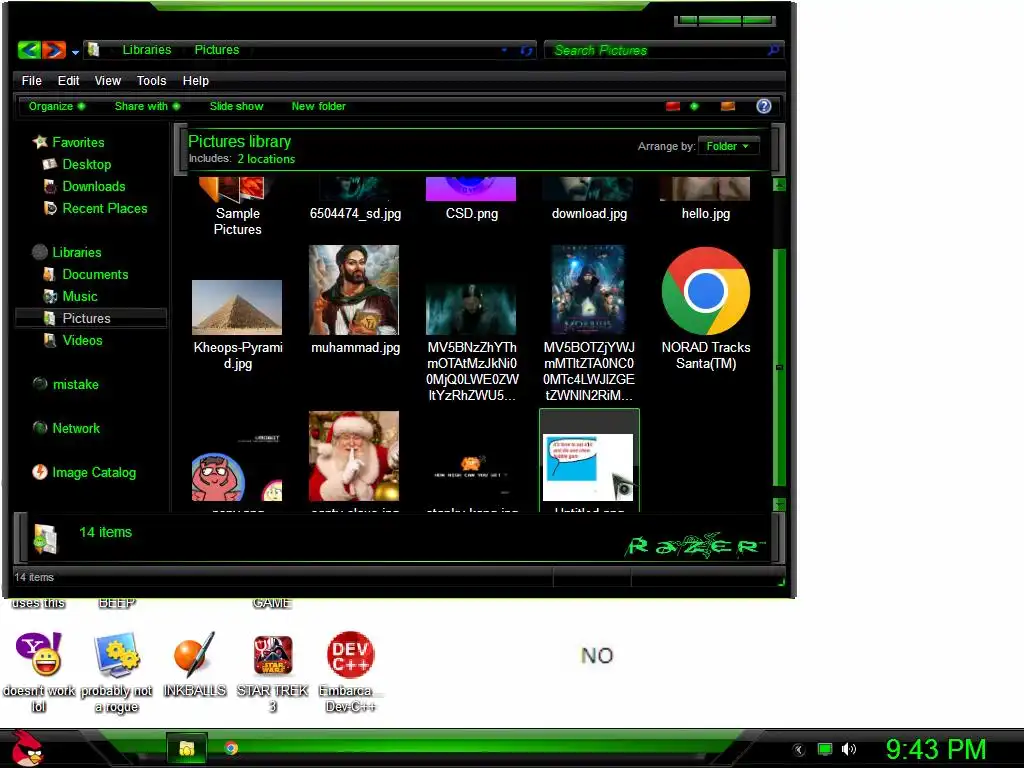Click Pictures in the address bar
The image size is (1024, 768).
coord(217,50)
